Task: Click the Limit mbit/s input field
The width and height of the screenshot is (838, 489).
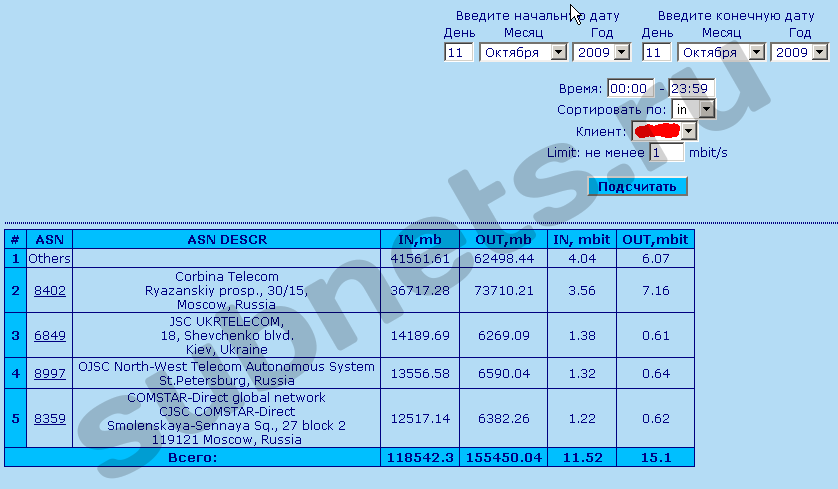Action: [667, 153]
